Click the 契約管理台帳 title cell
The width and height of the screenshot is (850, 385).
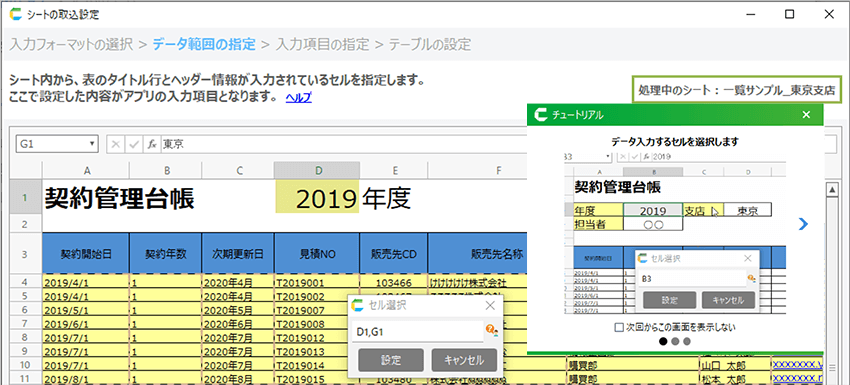coord(118,198)
